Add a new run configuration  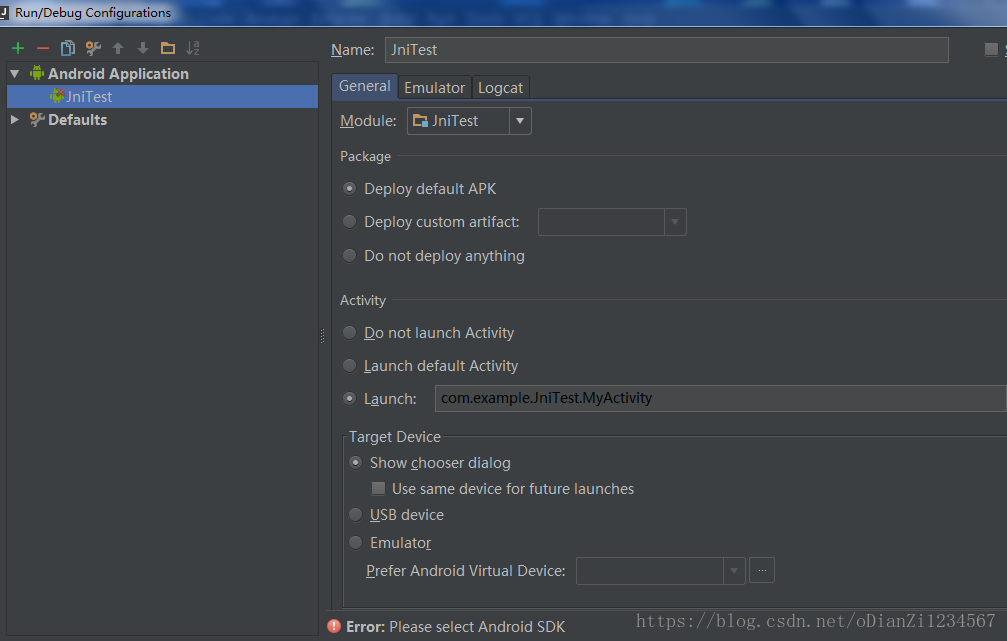(16, 47)
